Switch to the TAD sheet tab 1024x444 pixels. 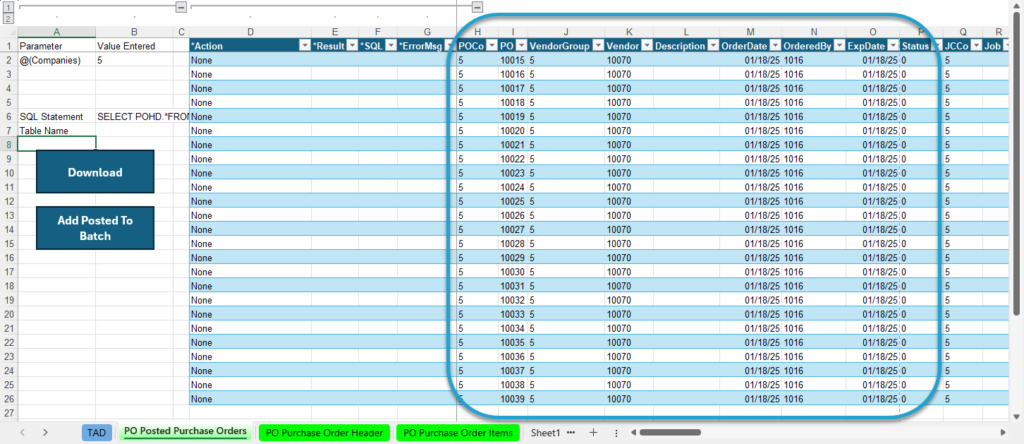(97, 432)
